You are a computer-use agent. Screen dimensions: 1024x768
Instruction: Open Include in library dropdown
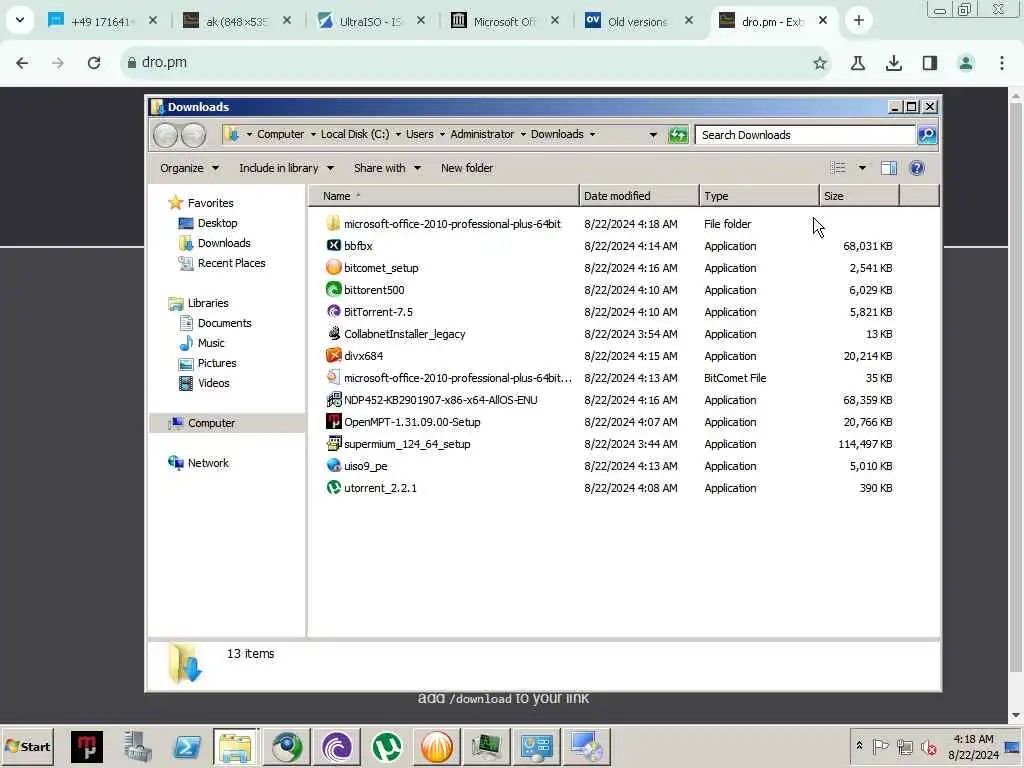click(286, 168)
